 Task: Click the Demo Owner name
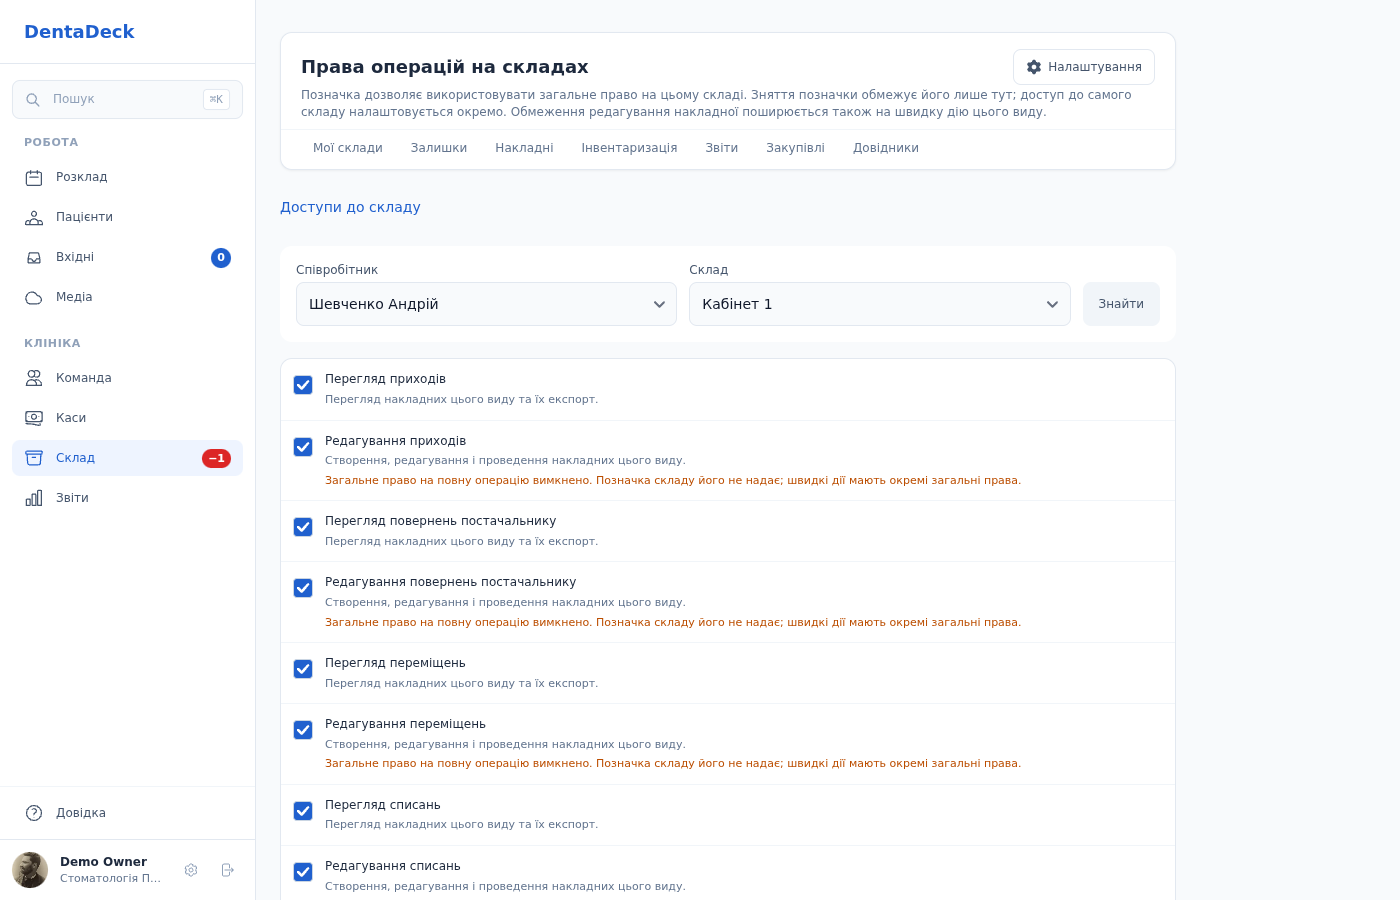[x=103, y=862]
